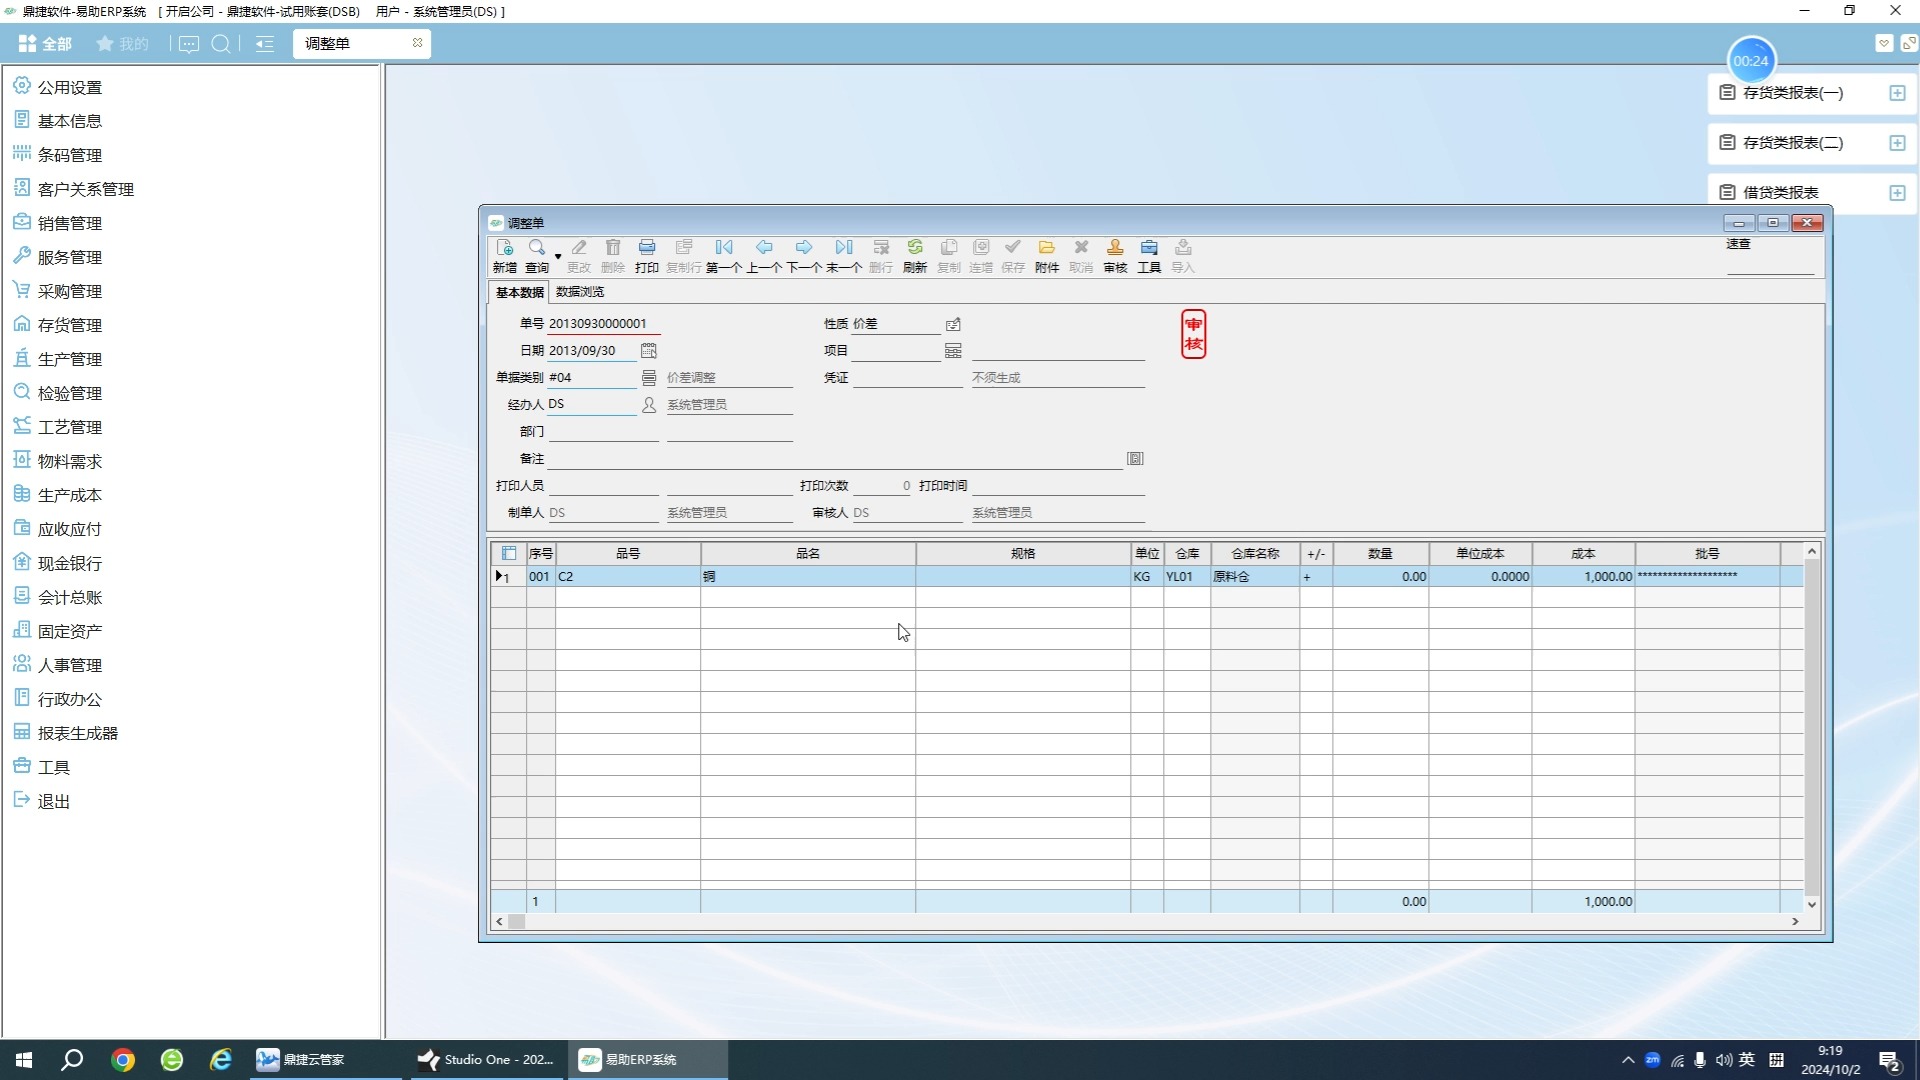The height and width of the screenshot is (1080, 1920).
Task: Toggle the sidebar collapse icon in top bar
Action: (264, 44)
